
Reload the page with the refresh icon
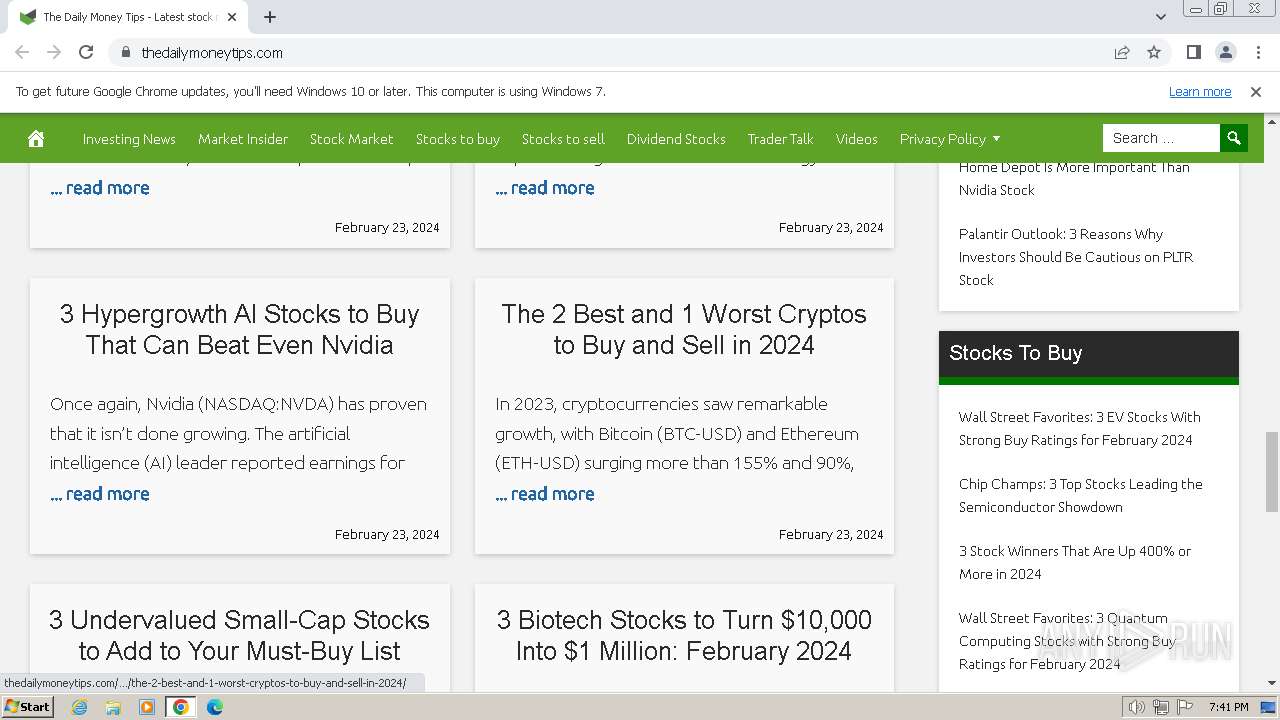click(86, 52)
